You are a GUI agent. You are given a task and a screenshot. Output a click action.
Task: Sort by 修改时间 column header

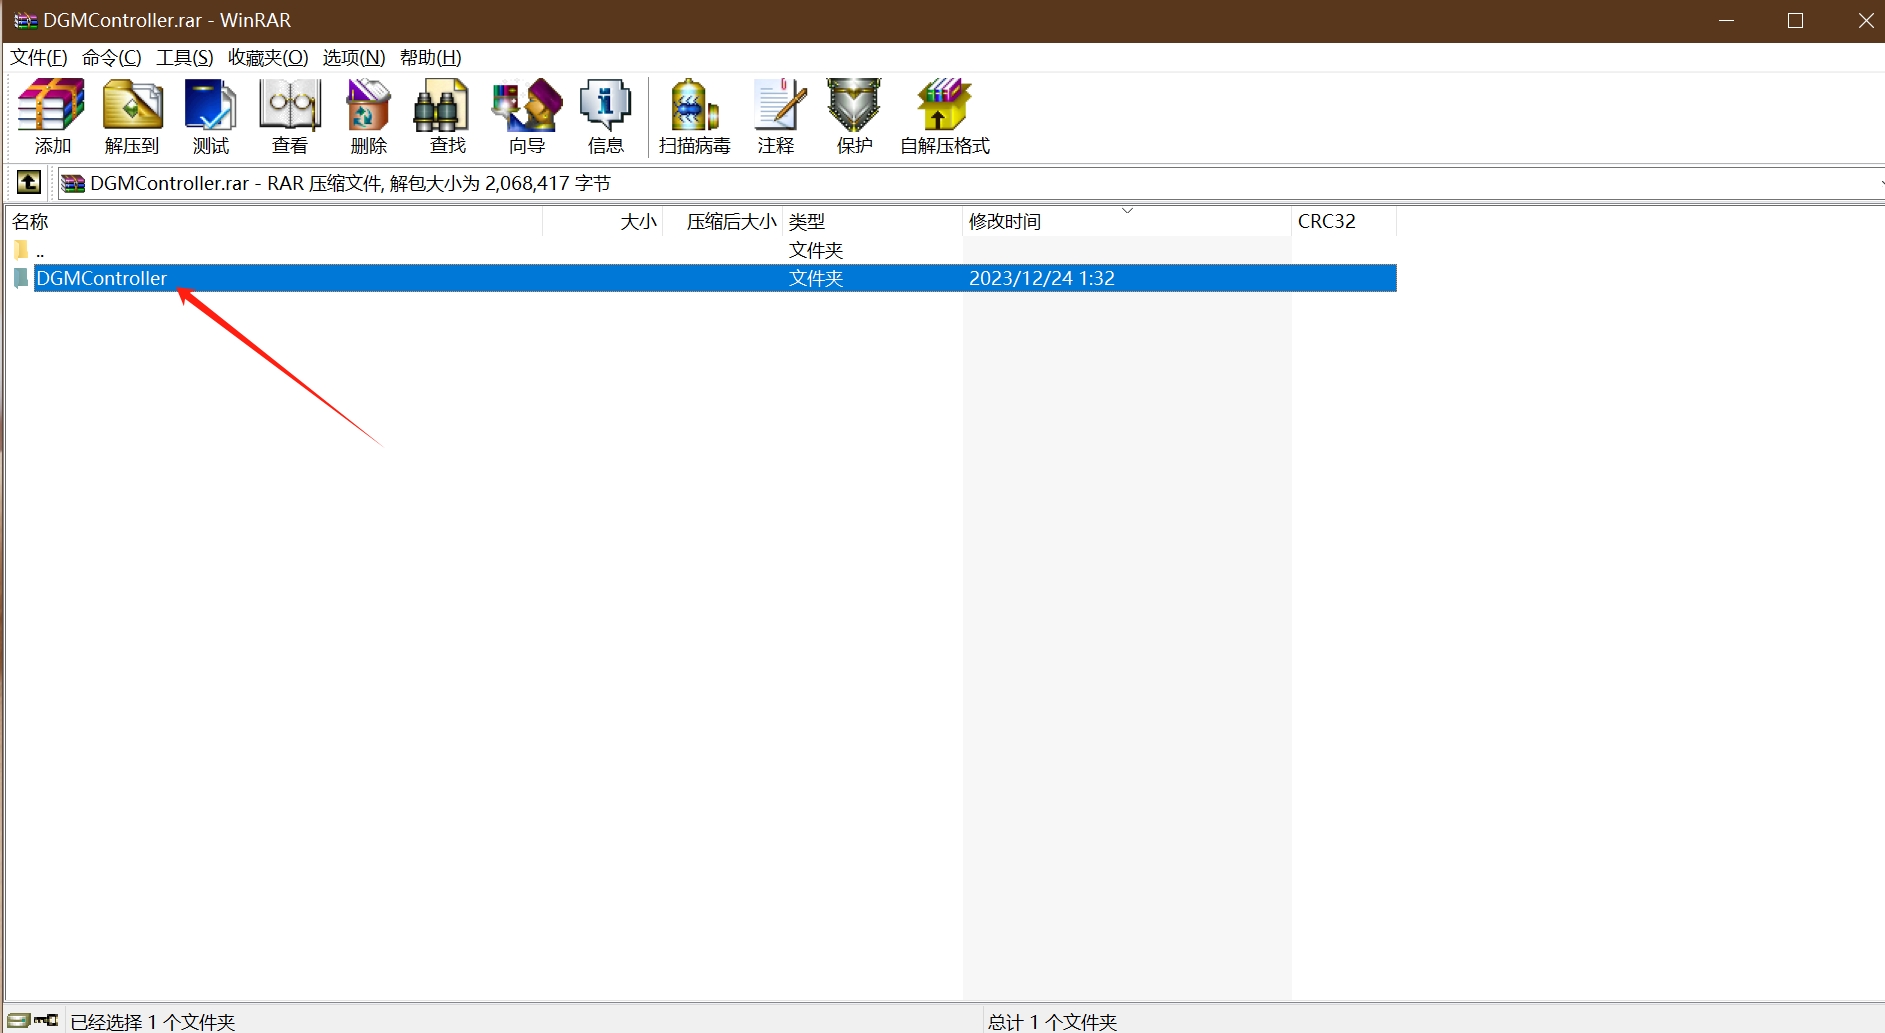[1127, 221]
